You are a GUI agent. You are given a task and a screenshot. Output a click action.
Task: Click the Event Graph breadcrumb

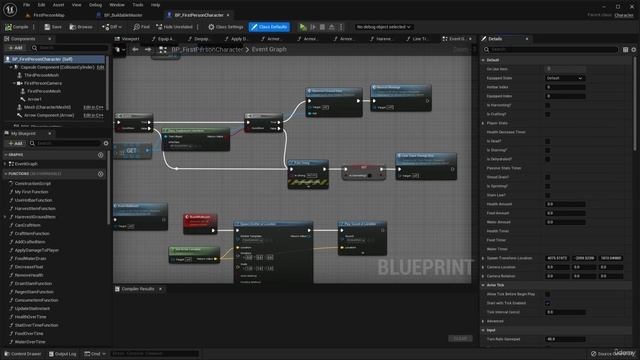[269, 49]
